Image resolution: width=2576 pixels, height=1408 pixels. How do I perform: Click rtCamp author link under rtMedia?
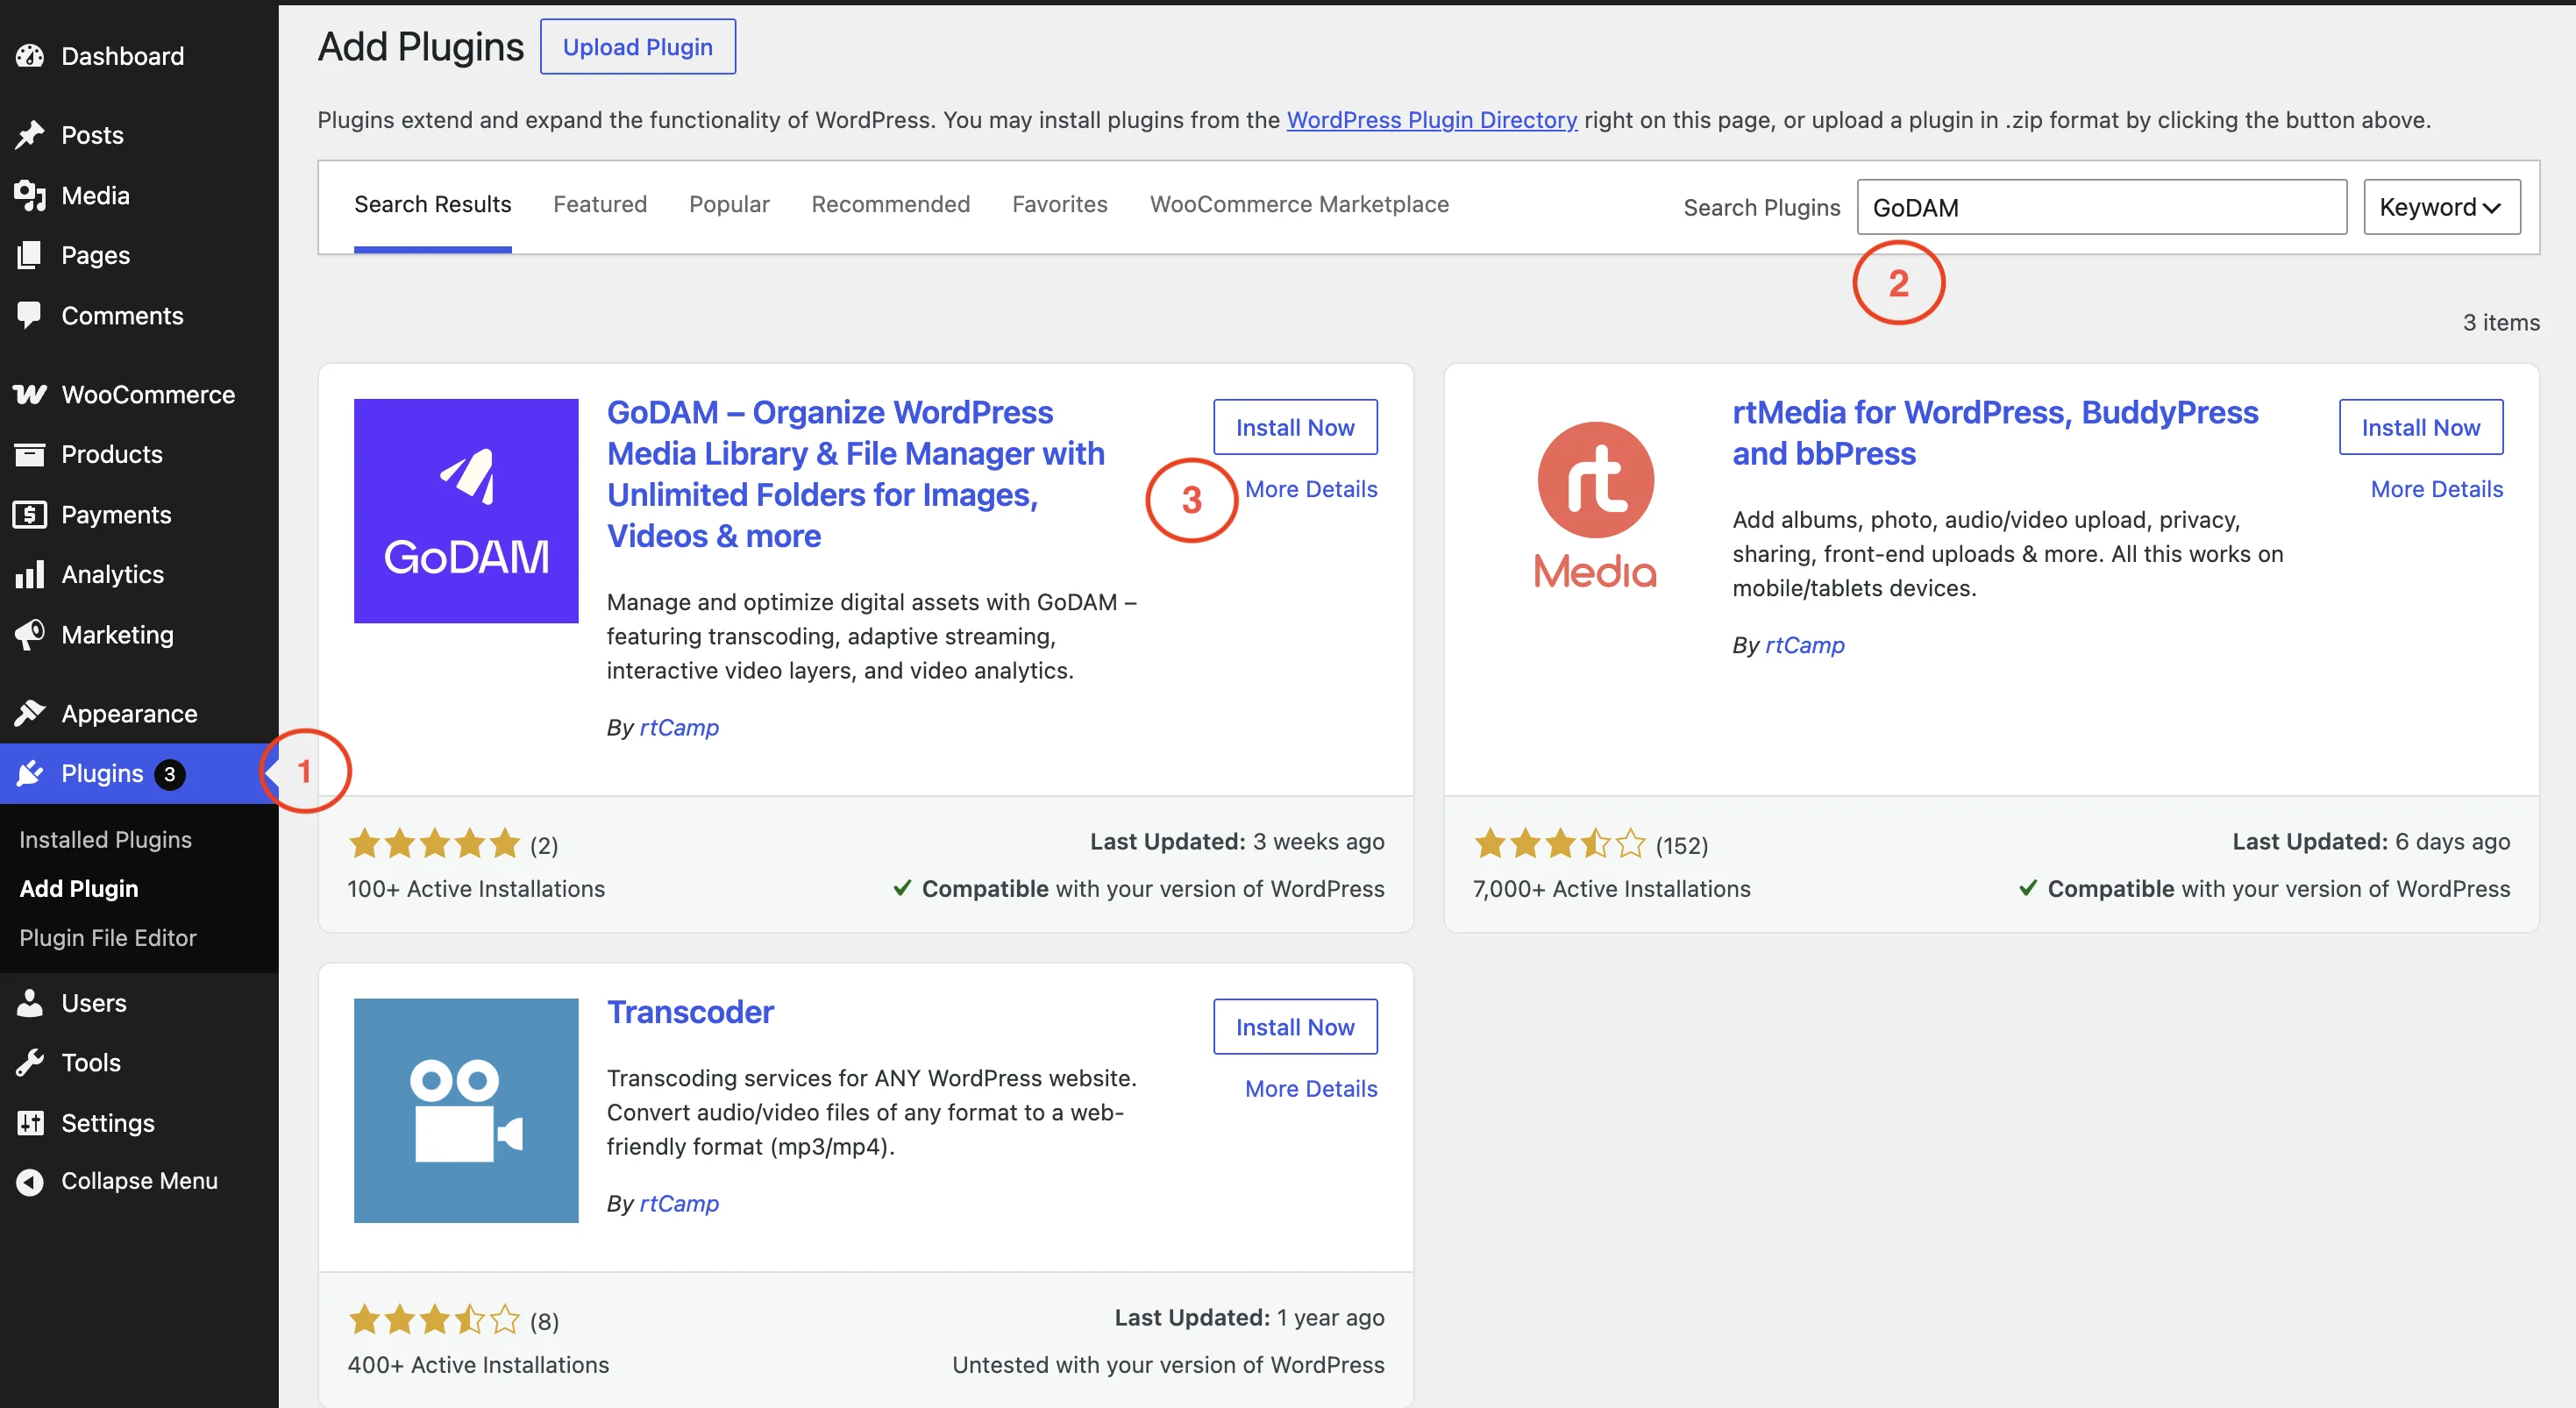pos(1804,645)
